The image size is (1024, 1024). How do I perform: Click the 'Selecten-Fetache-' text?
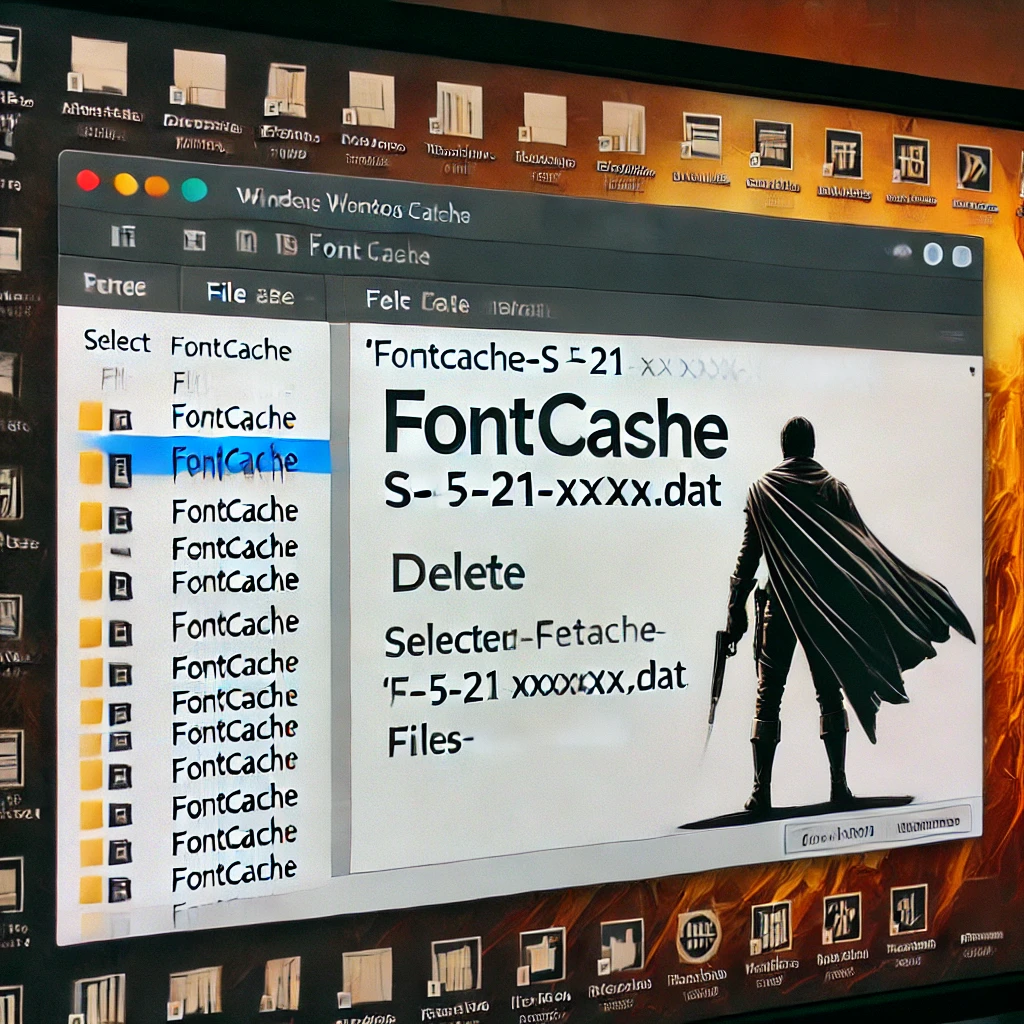point(524,636)
